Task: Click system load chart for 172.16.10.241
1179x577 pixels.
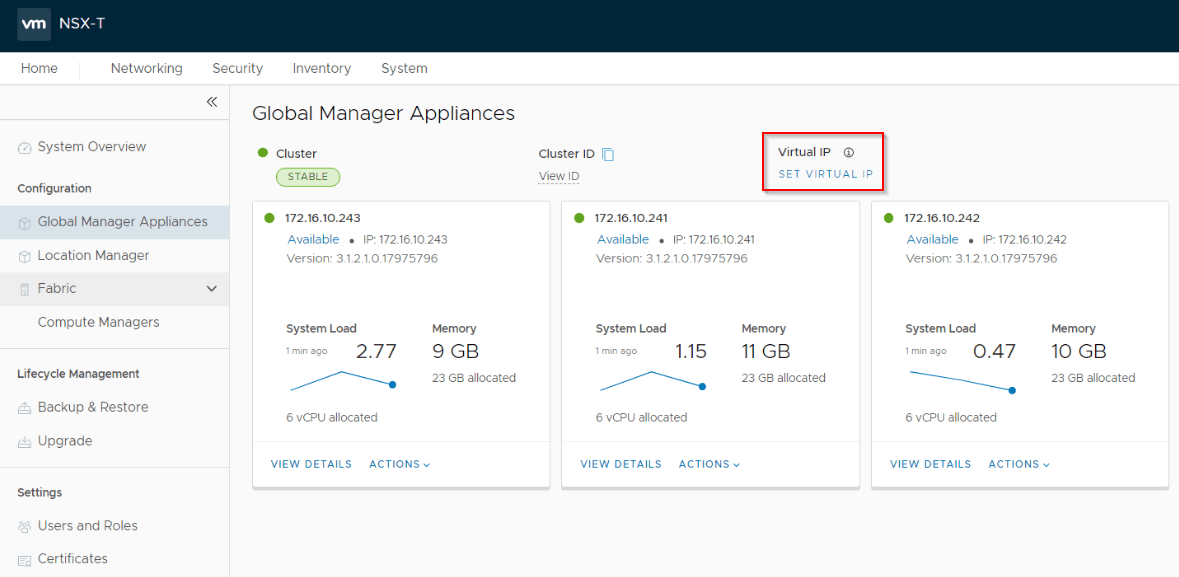Action: [x=653, y=381]
